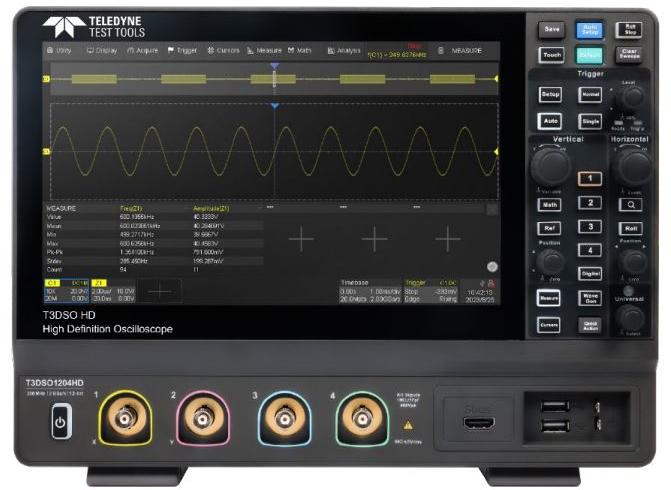Tap the add-trace plus box beside Z1
The height and width of the screenshot is (490, 671).
pyautogui.click(x=160, y=291)
